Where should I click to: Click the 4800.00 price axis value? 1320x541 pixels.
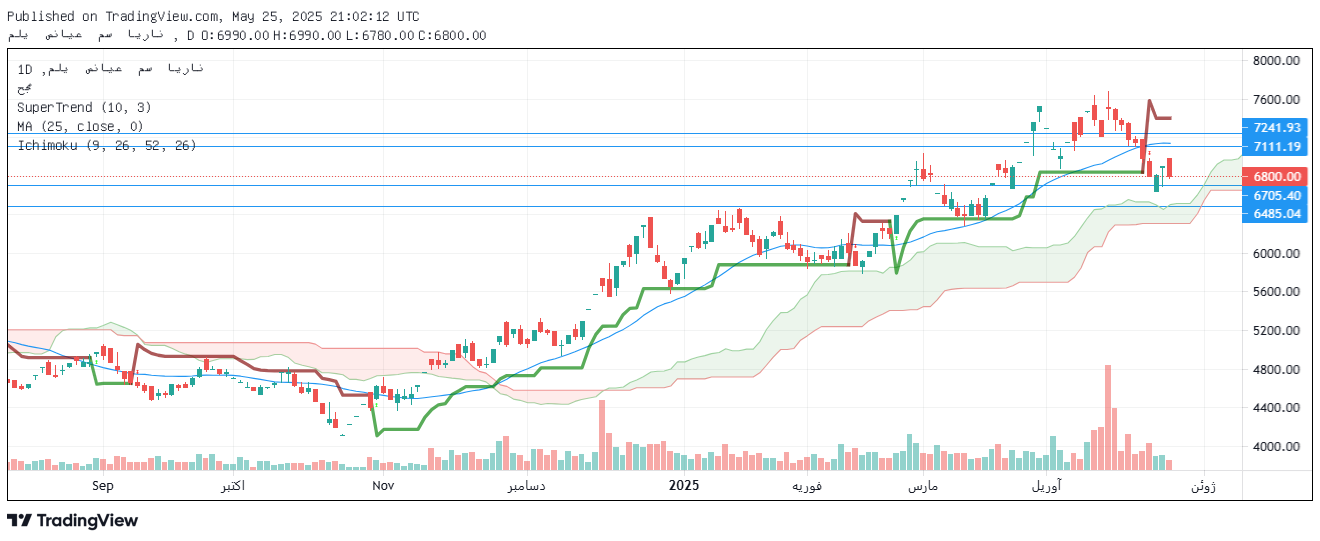click(x=1276, y=370)
